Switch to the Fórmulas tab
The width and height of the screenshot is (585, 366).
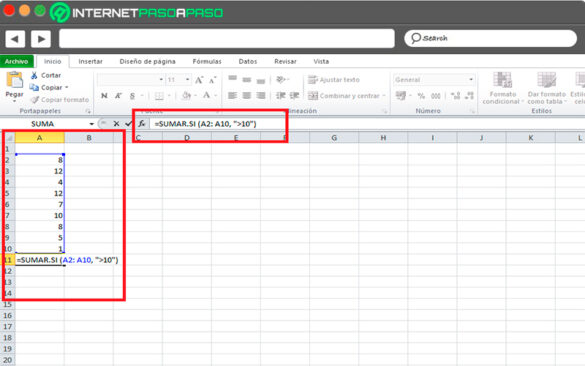coord(207,62)
